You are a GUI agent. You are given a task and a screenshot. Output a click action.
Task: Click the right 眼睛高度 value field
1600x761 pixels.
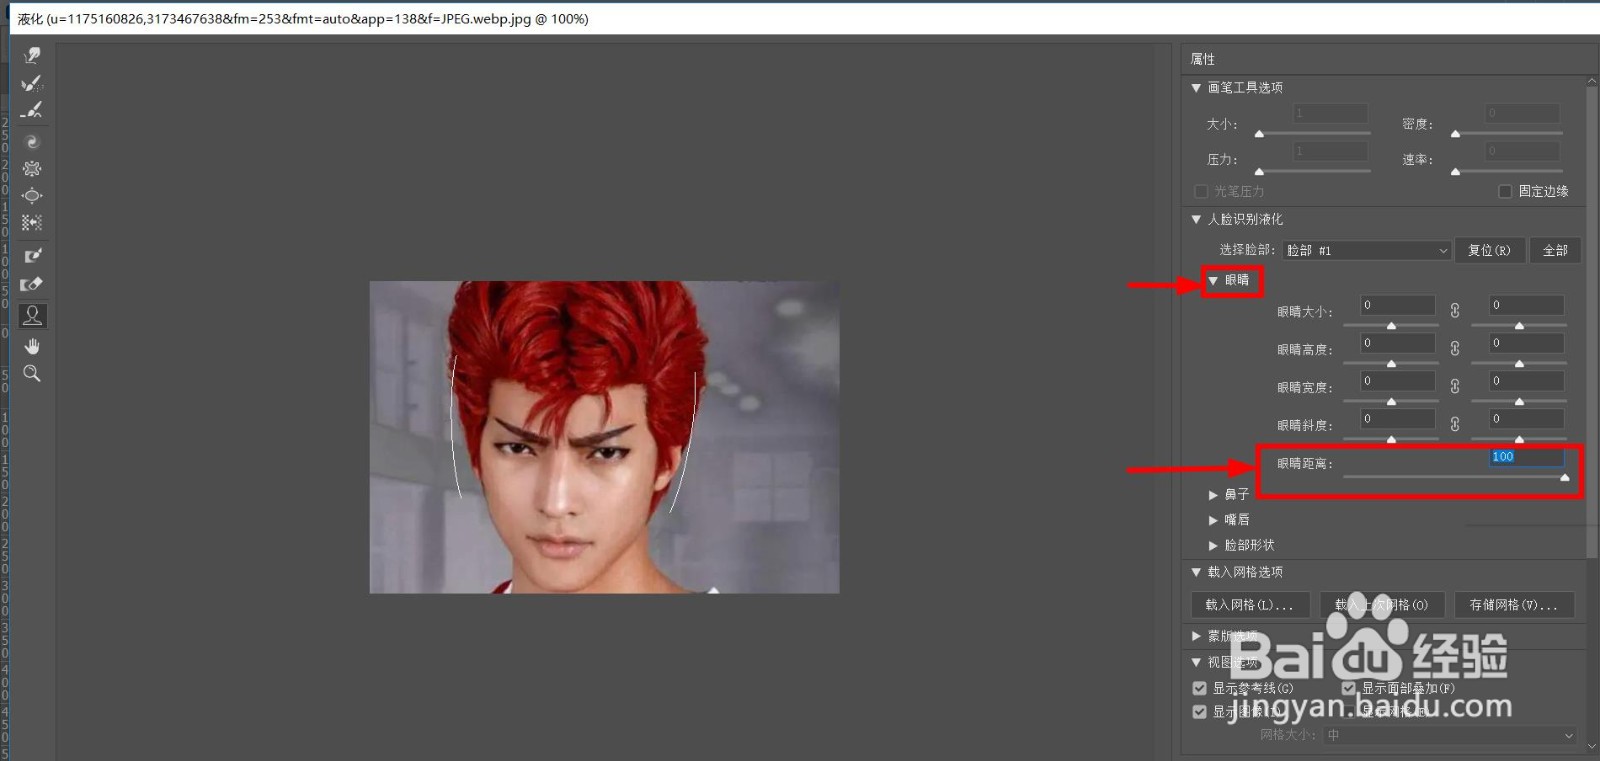point(1526,343)
